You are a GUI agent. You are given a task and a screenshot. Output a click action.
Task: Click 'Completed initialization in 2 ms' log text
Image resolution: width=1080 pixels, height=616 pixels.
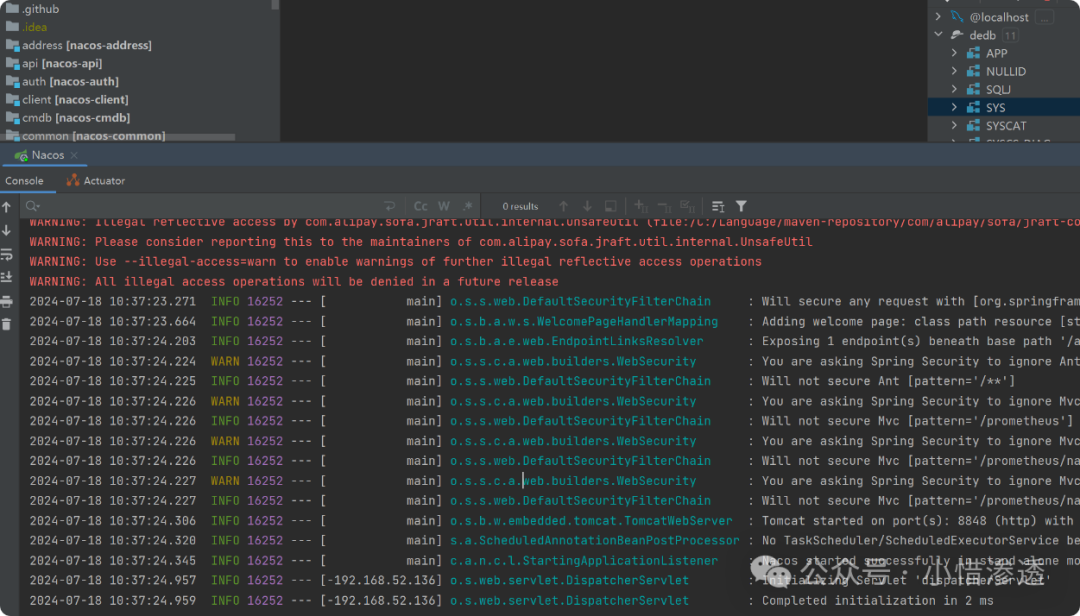click(878, 600)
